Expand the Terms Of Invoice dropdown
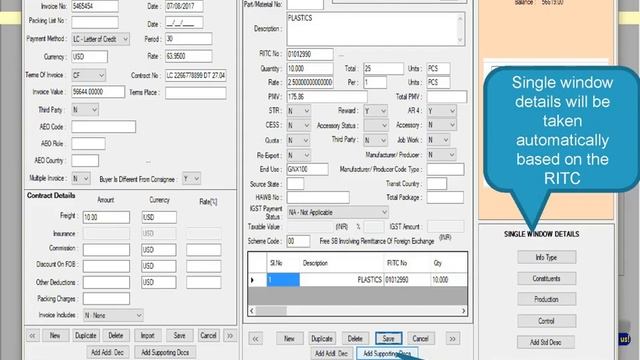Image resolution: width=640 pixels, height=360 pixels. click(89, 75)
